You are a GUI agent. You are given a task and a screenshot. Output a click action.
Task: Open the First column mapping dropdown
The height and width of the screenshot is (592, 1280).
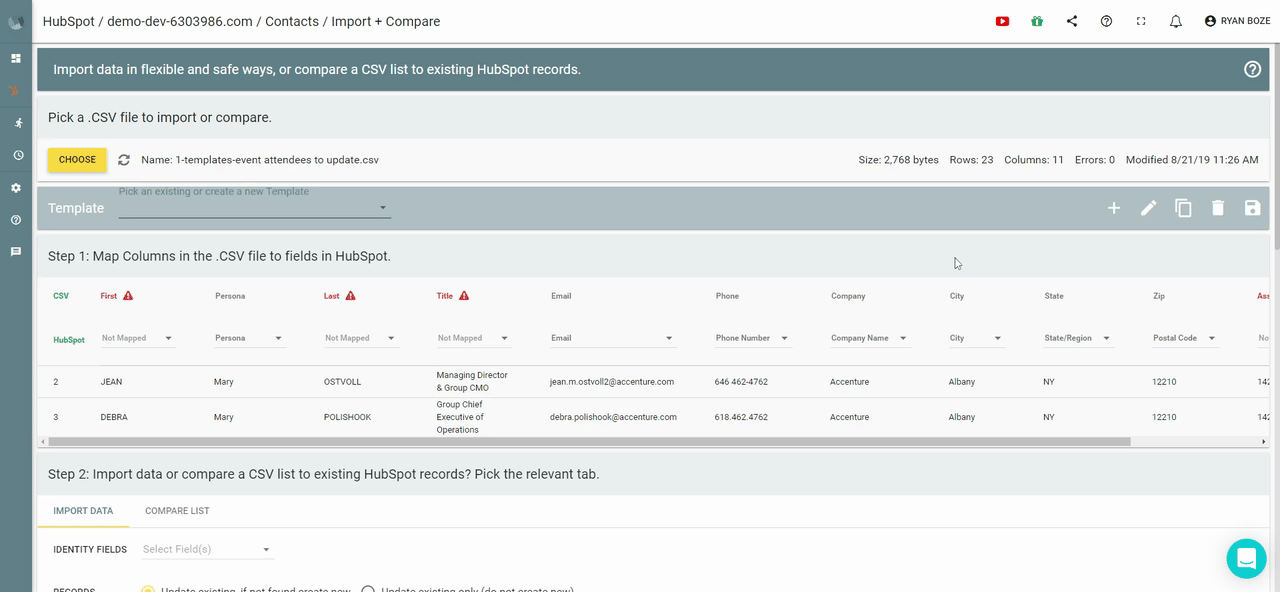point(138,338)
